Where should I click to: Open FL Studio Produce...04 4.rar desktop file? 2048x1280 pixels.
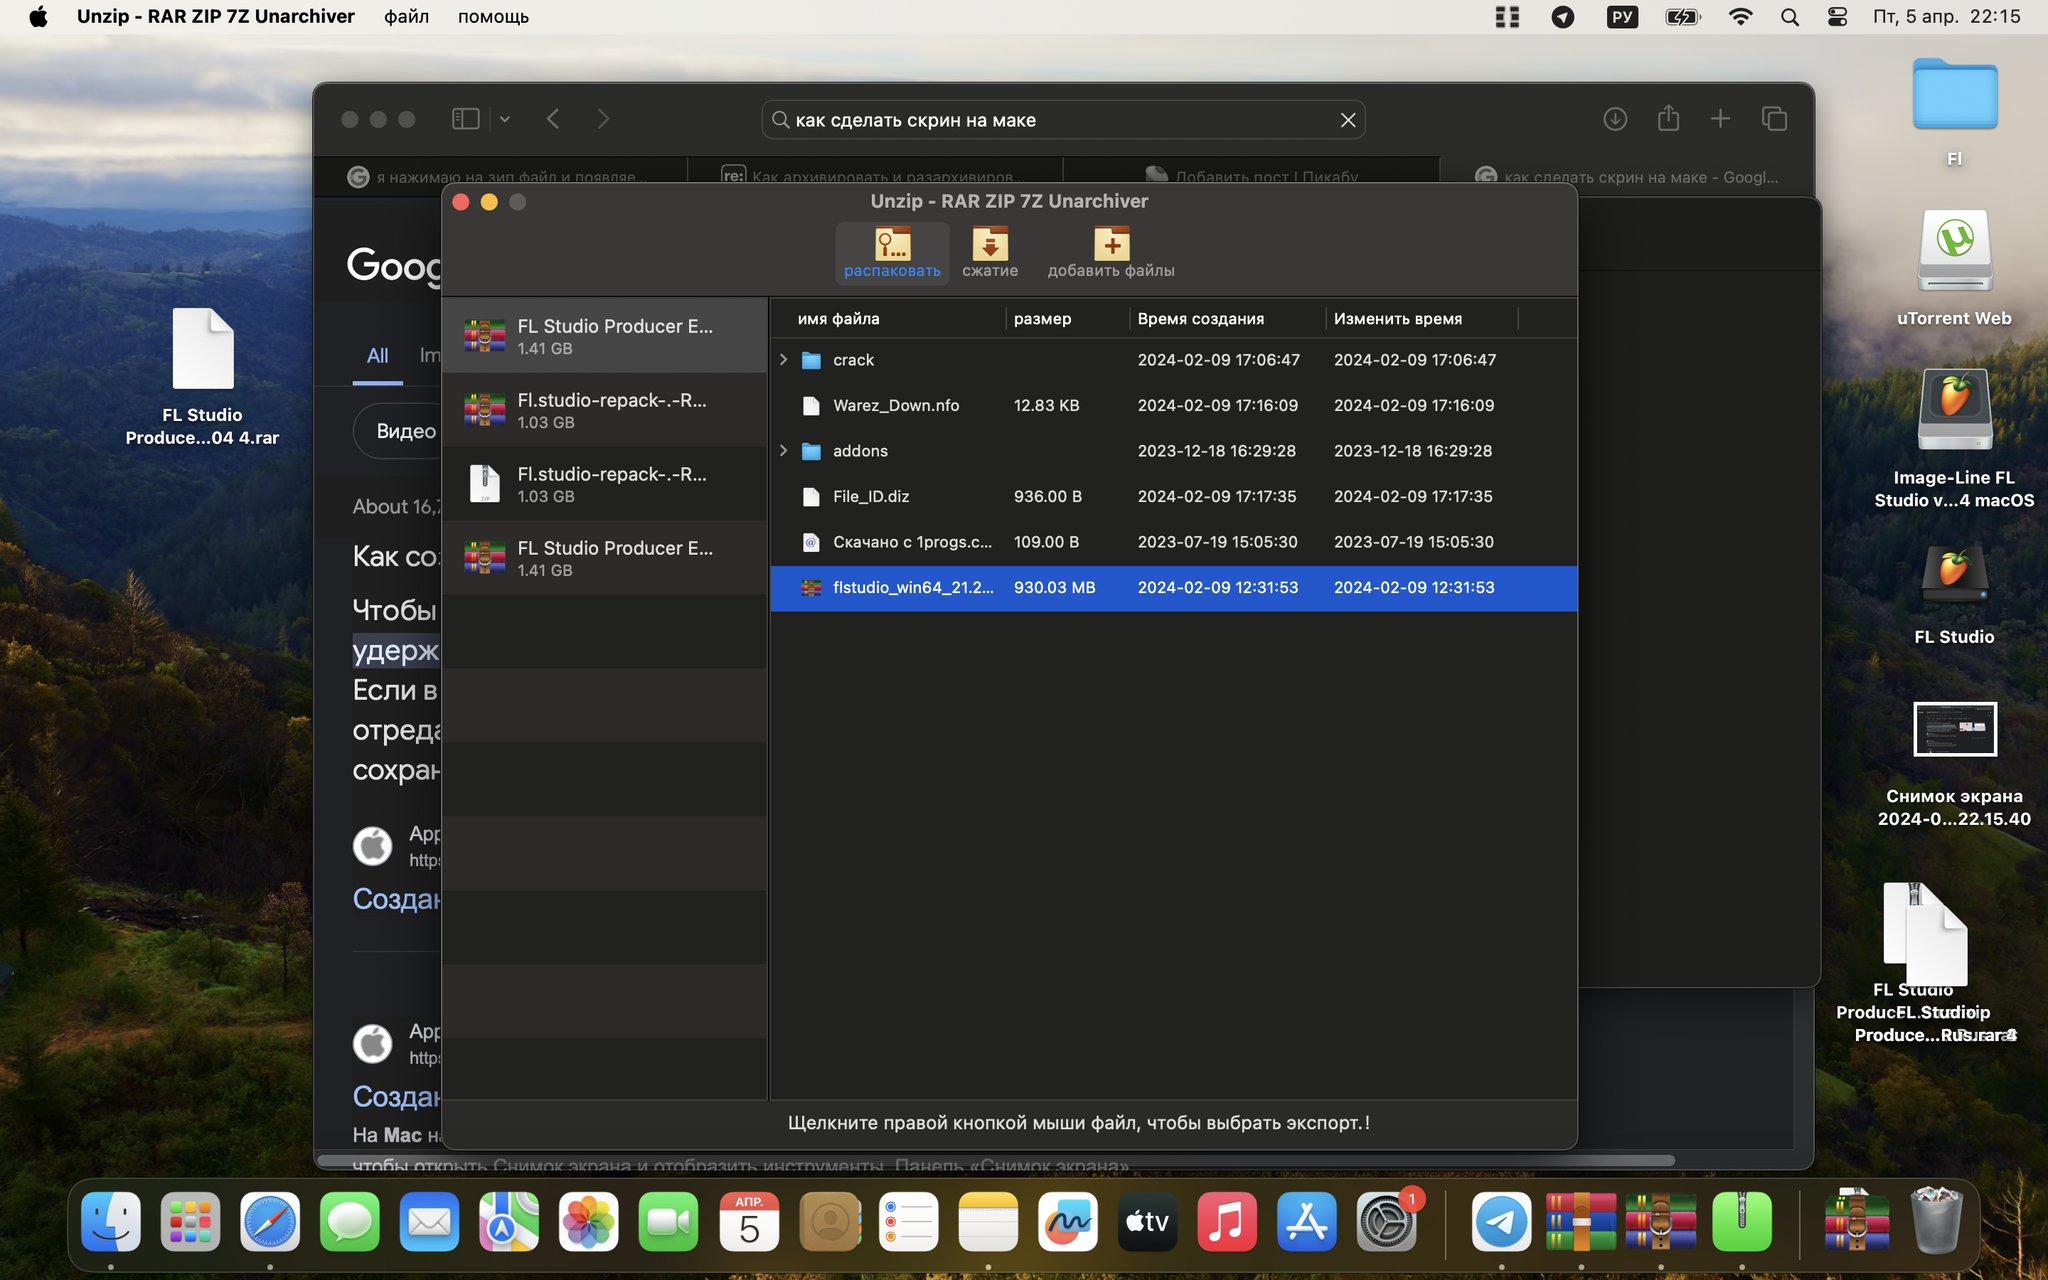coord(202,376)
